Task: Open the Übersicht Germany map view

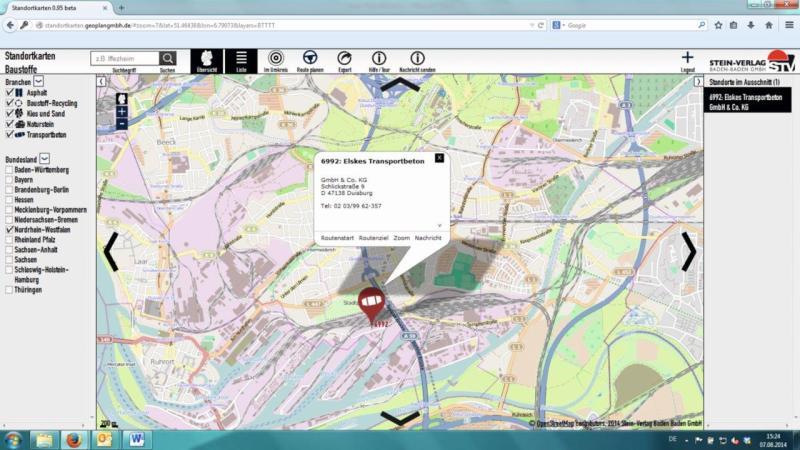Action: pos(207,60)
